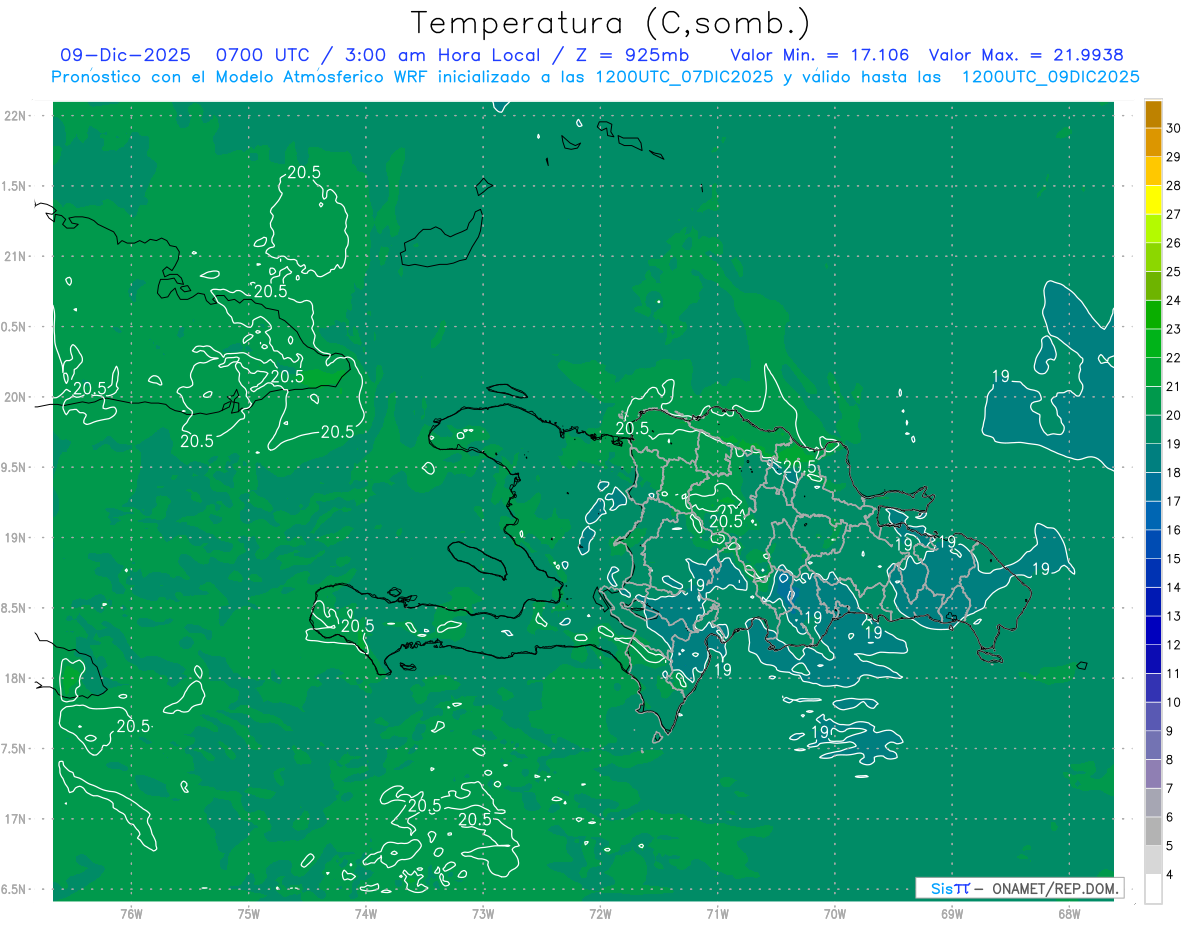Click the '11' color bar label
Image resolution: width=1200 pixels, height=927 pixels.
1174,674
